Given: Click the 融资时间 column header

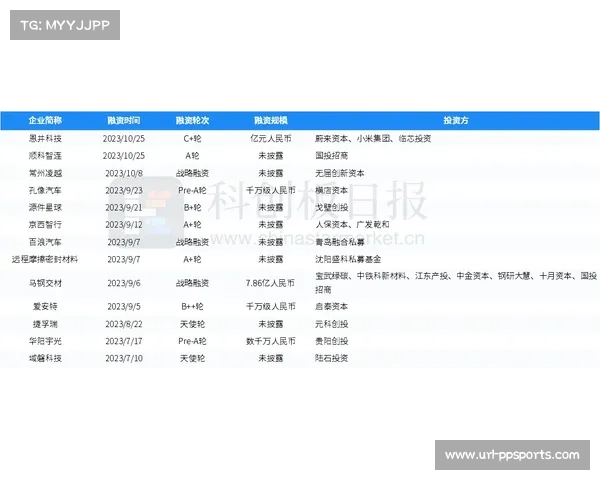Looking at the screenshot, I should (x=123, y=120).
